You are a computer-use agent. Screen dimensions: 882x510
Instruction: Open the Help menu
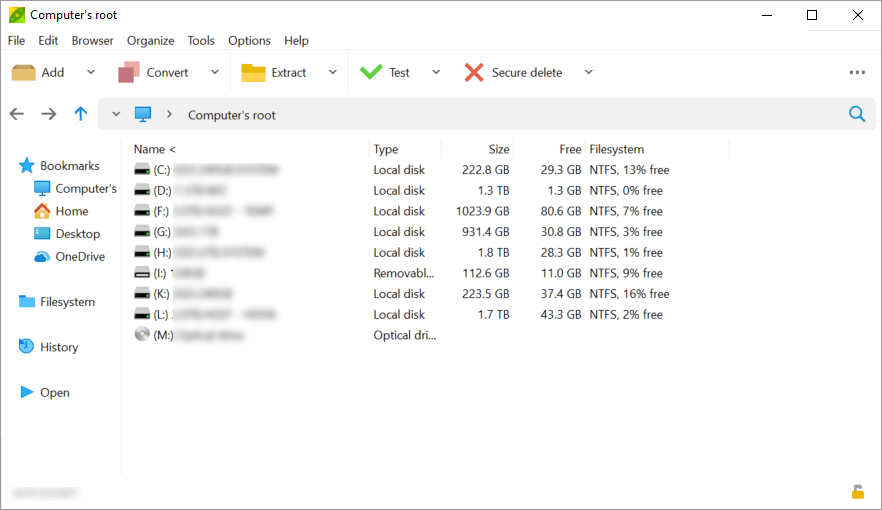pos(296,40)
